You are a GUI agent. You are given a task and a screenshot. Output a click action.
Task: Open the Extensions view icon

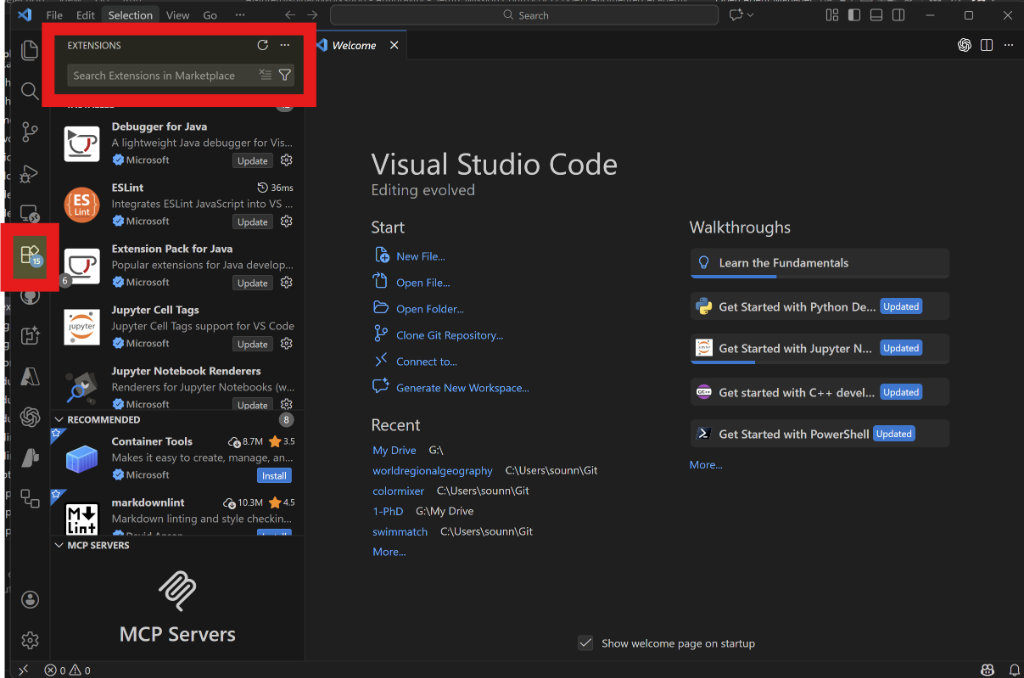click(x=30, y=255)
